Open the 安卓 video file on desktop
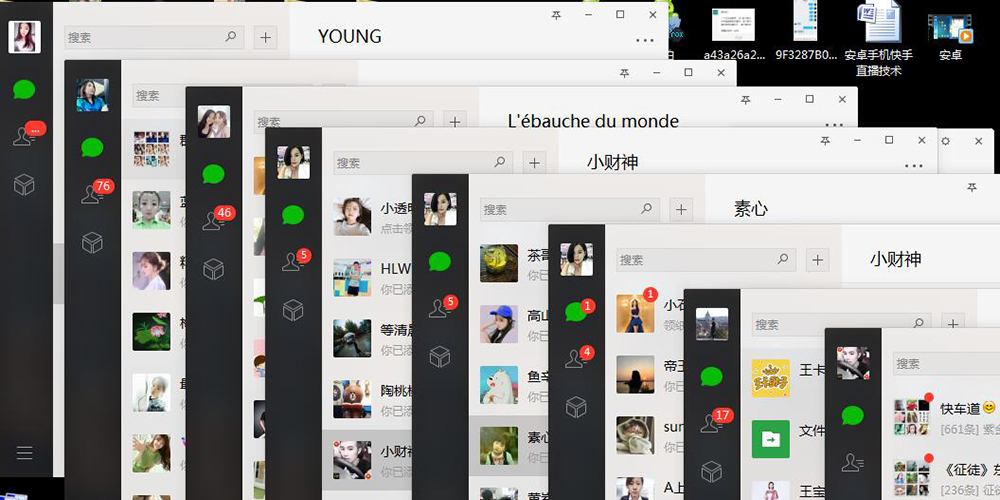Image resolution: width=1000 pixels, height=500 pixels. pyautogui.click(x=950, y=35)
